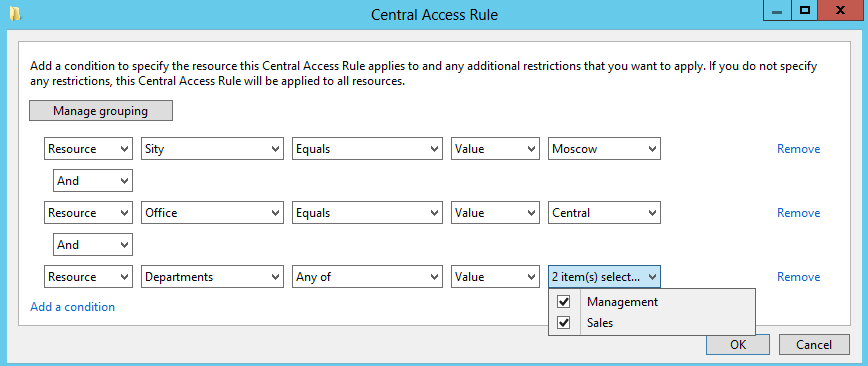Viewport: 868px width, 366px height.
Task: Uncheck the Sales checkbox
Action: pos(564,322)
